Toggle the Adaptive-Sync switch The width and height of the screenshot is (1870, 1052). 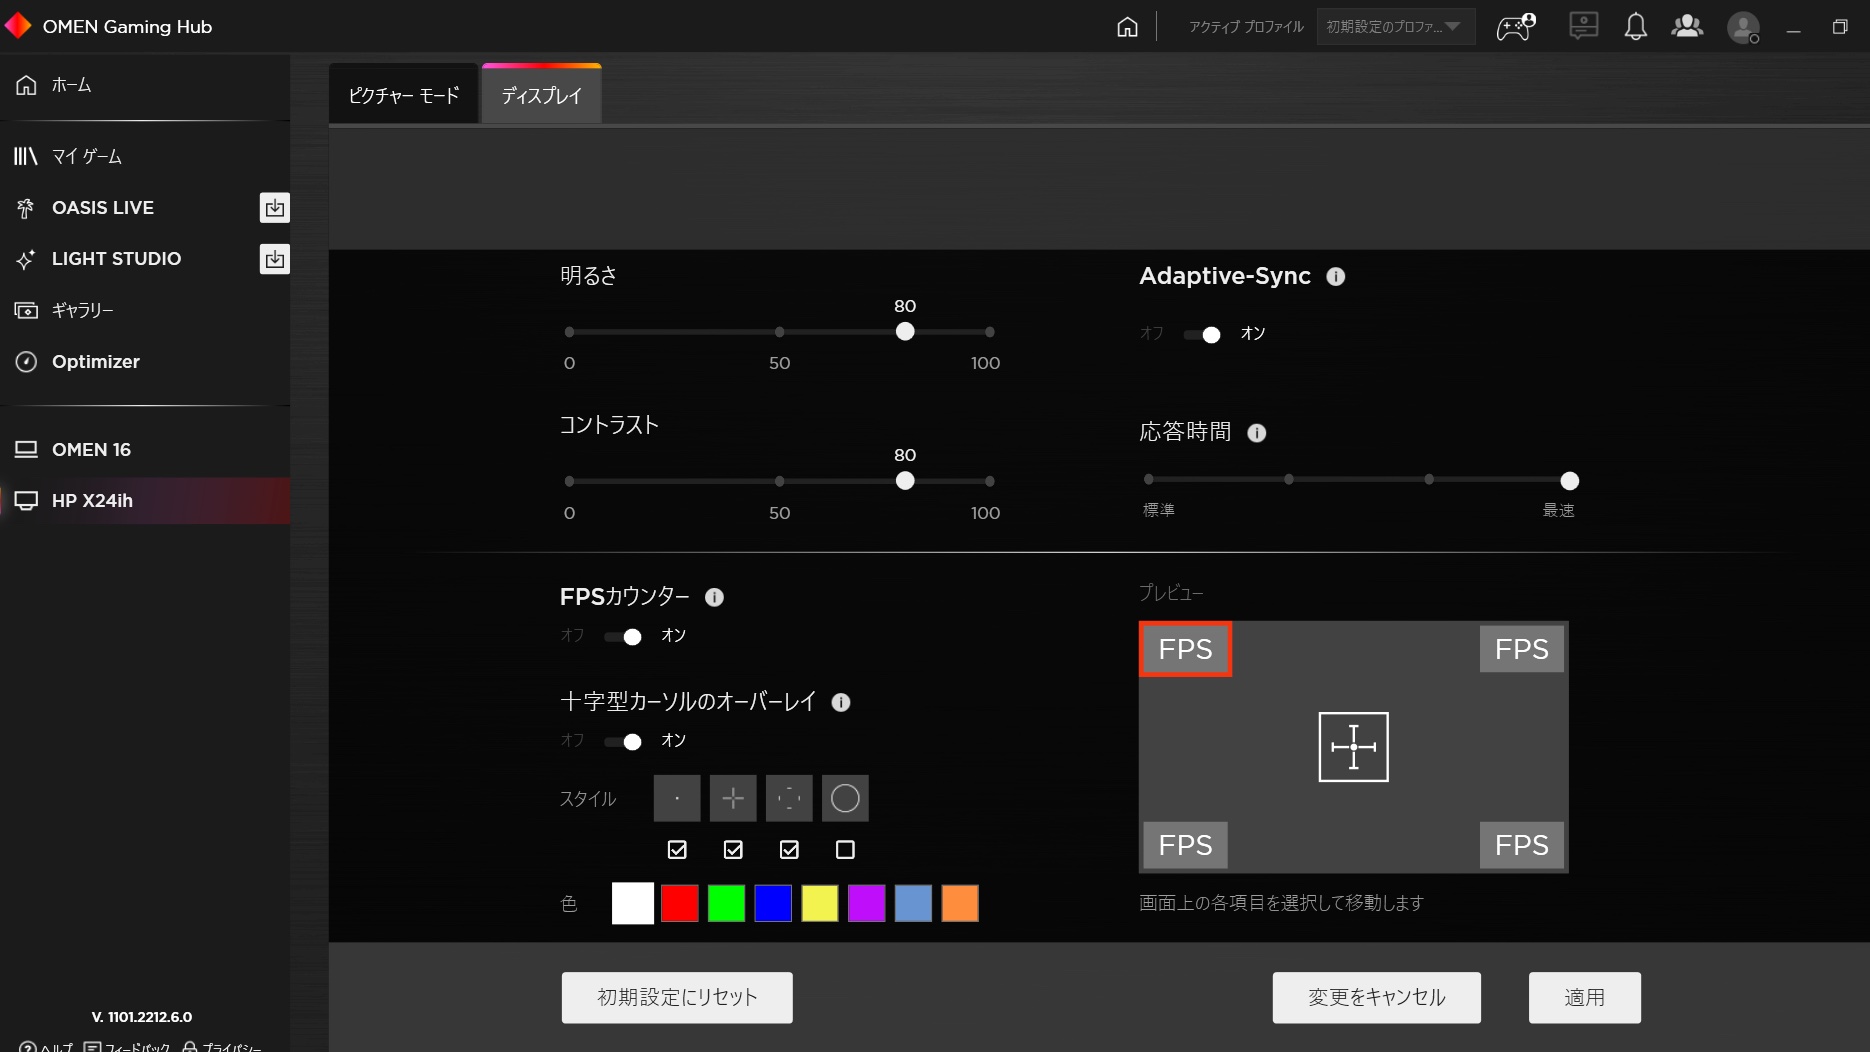(x=1202, y=334)
